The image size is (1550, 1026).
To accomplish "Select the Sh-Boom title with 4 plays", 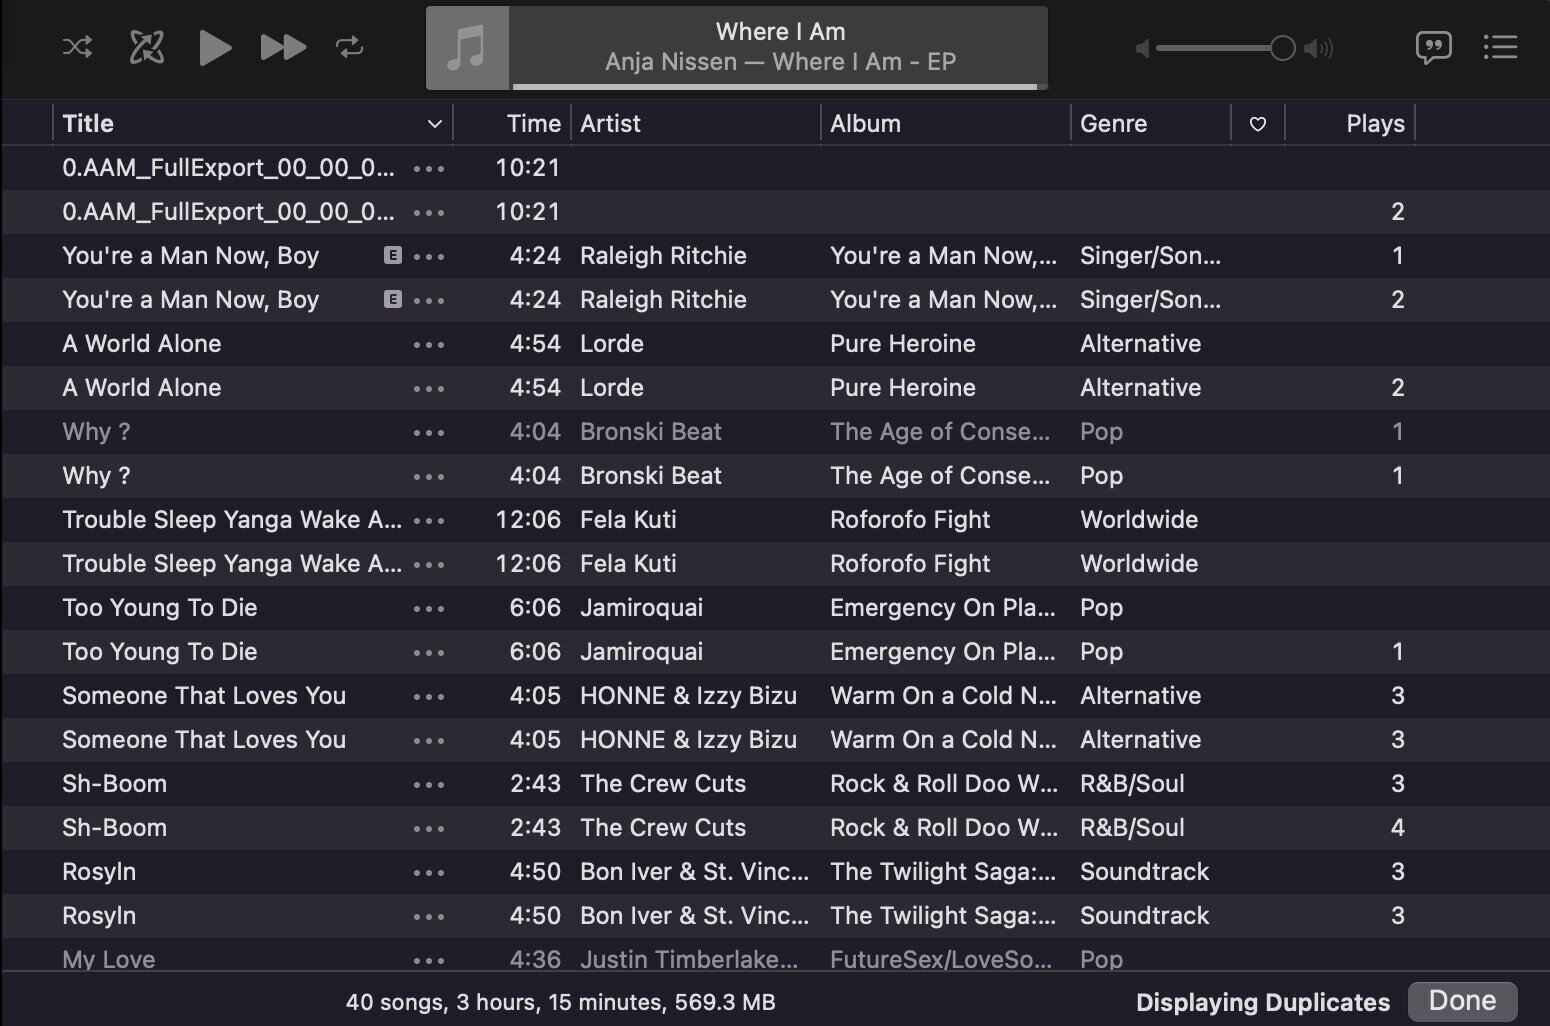I will (x=115, y=828).
